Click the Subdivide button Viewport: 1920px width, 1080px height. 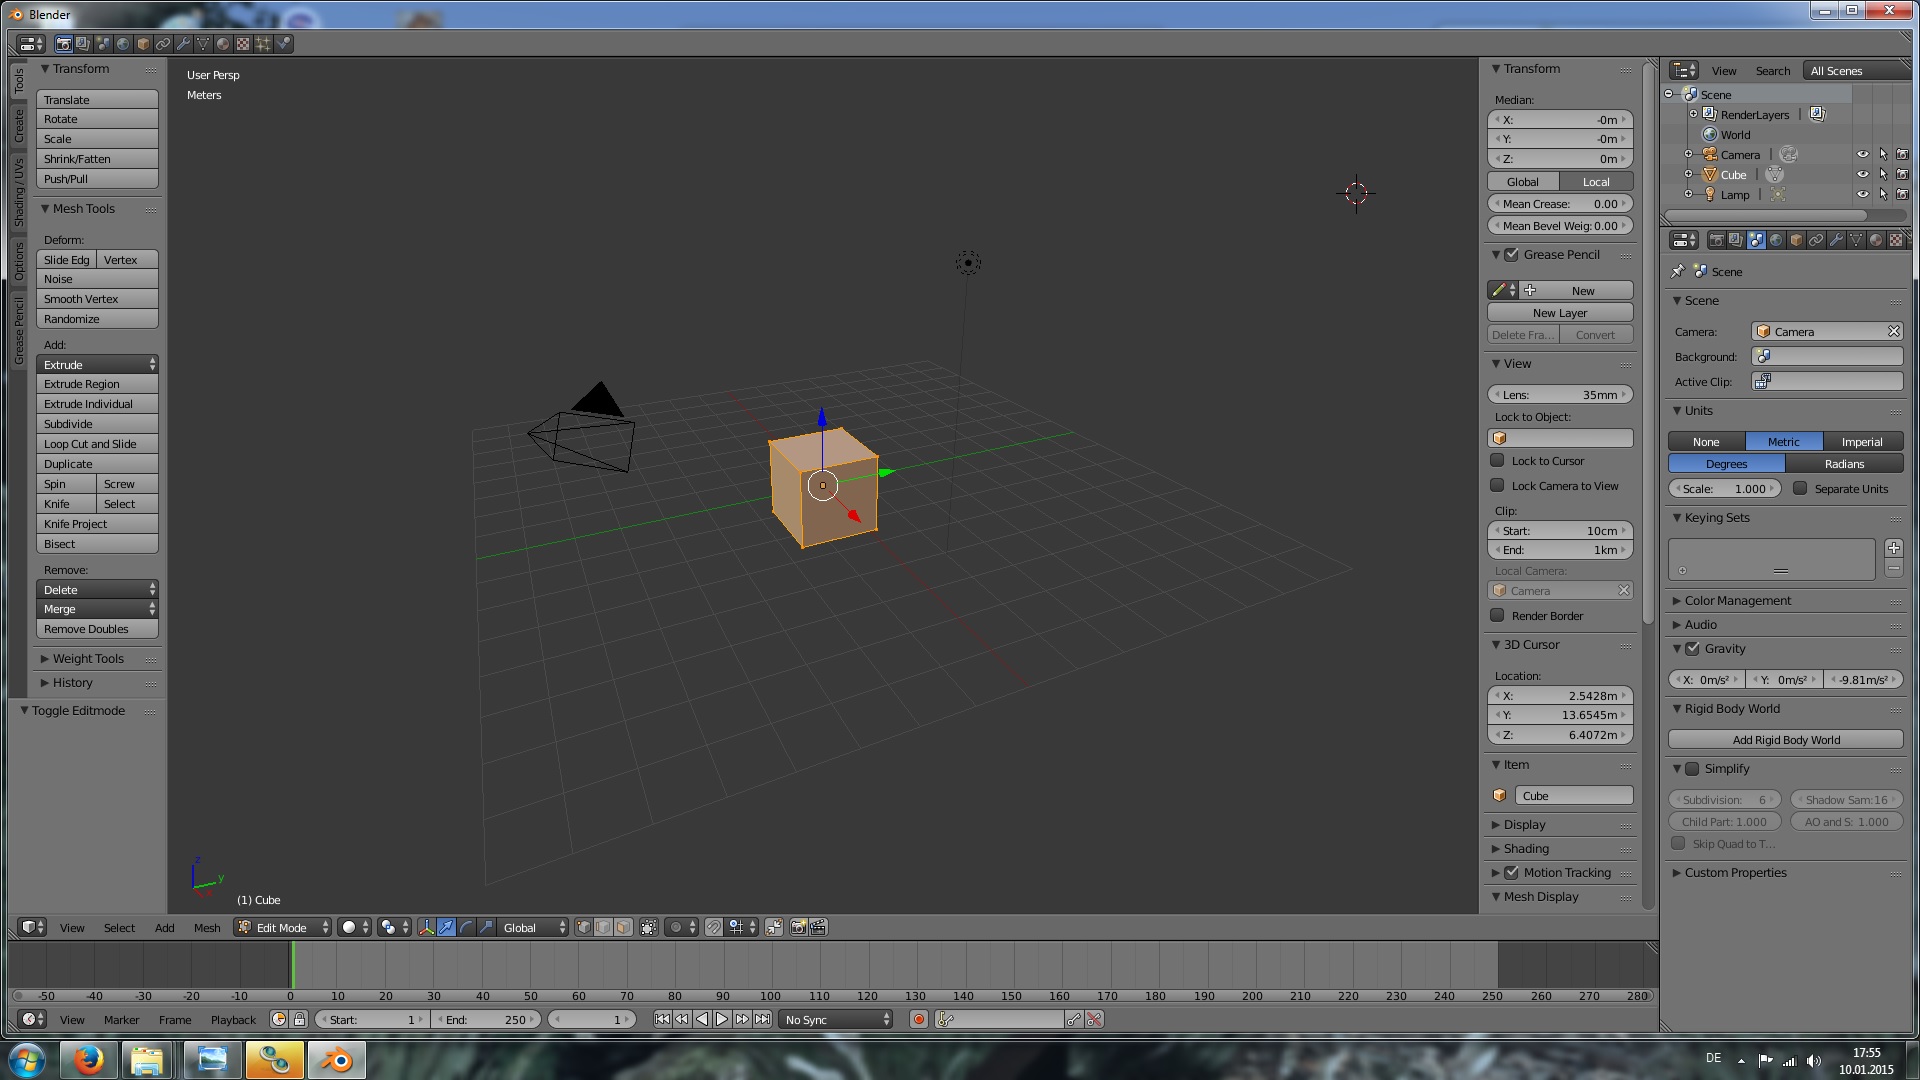97,424
